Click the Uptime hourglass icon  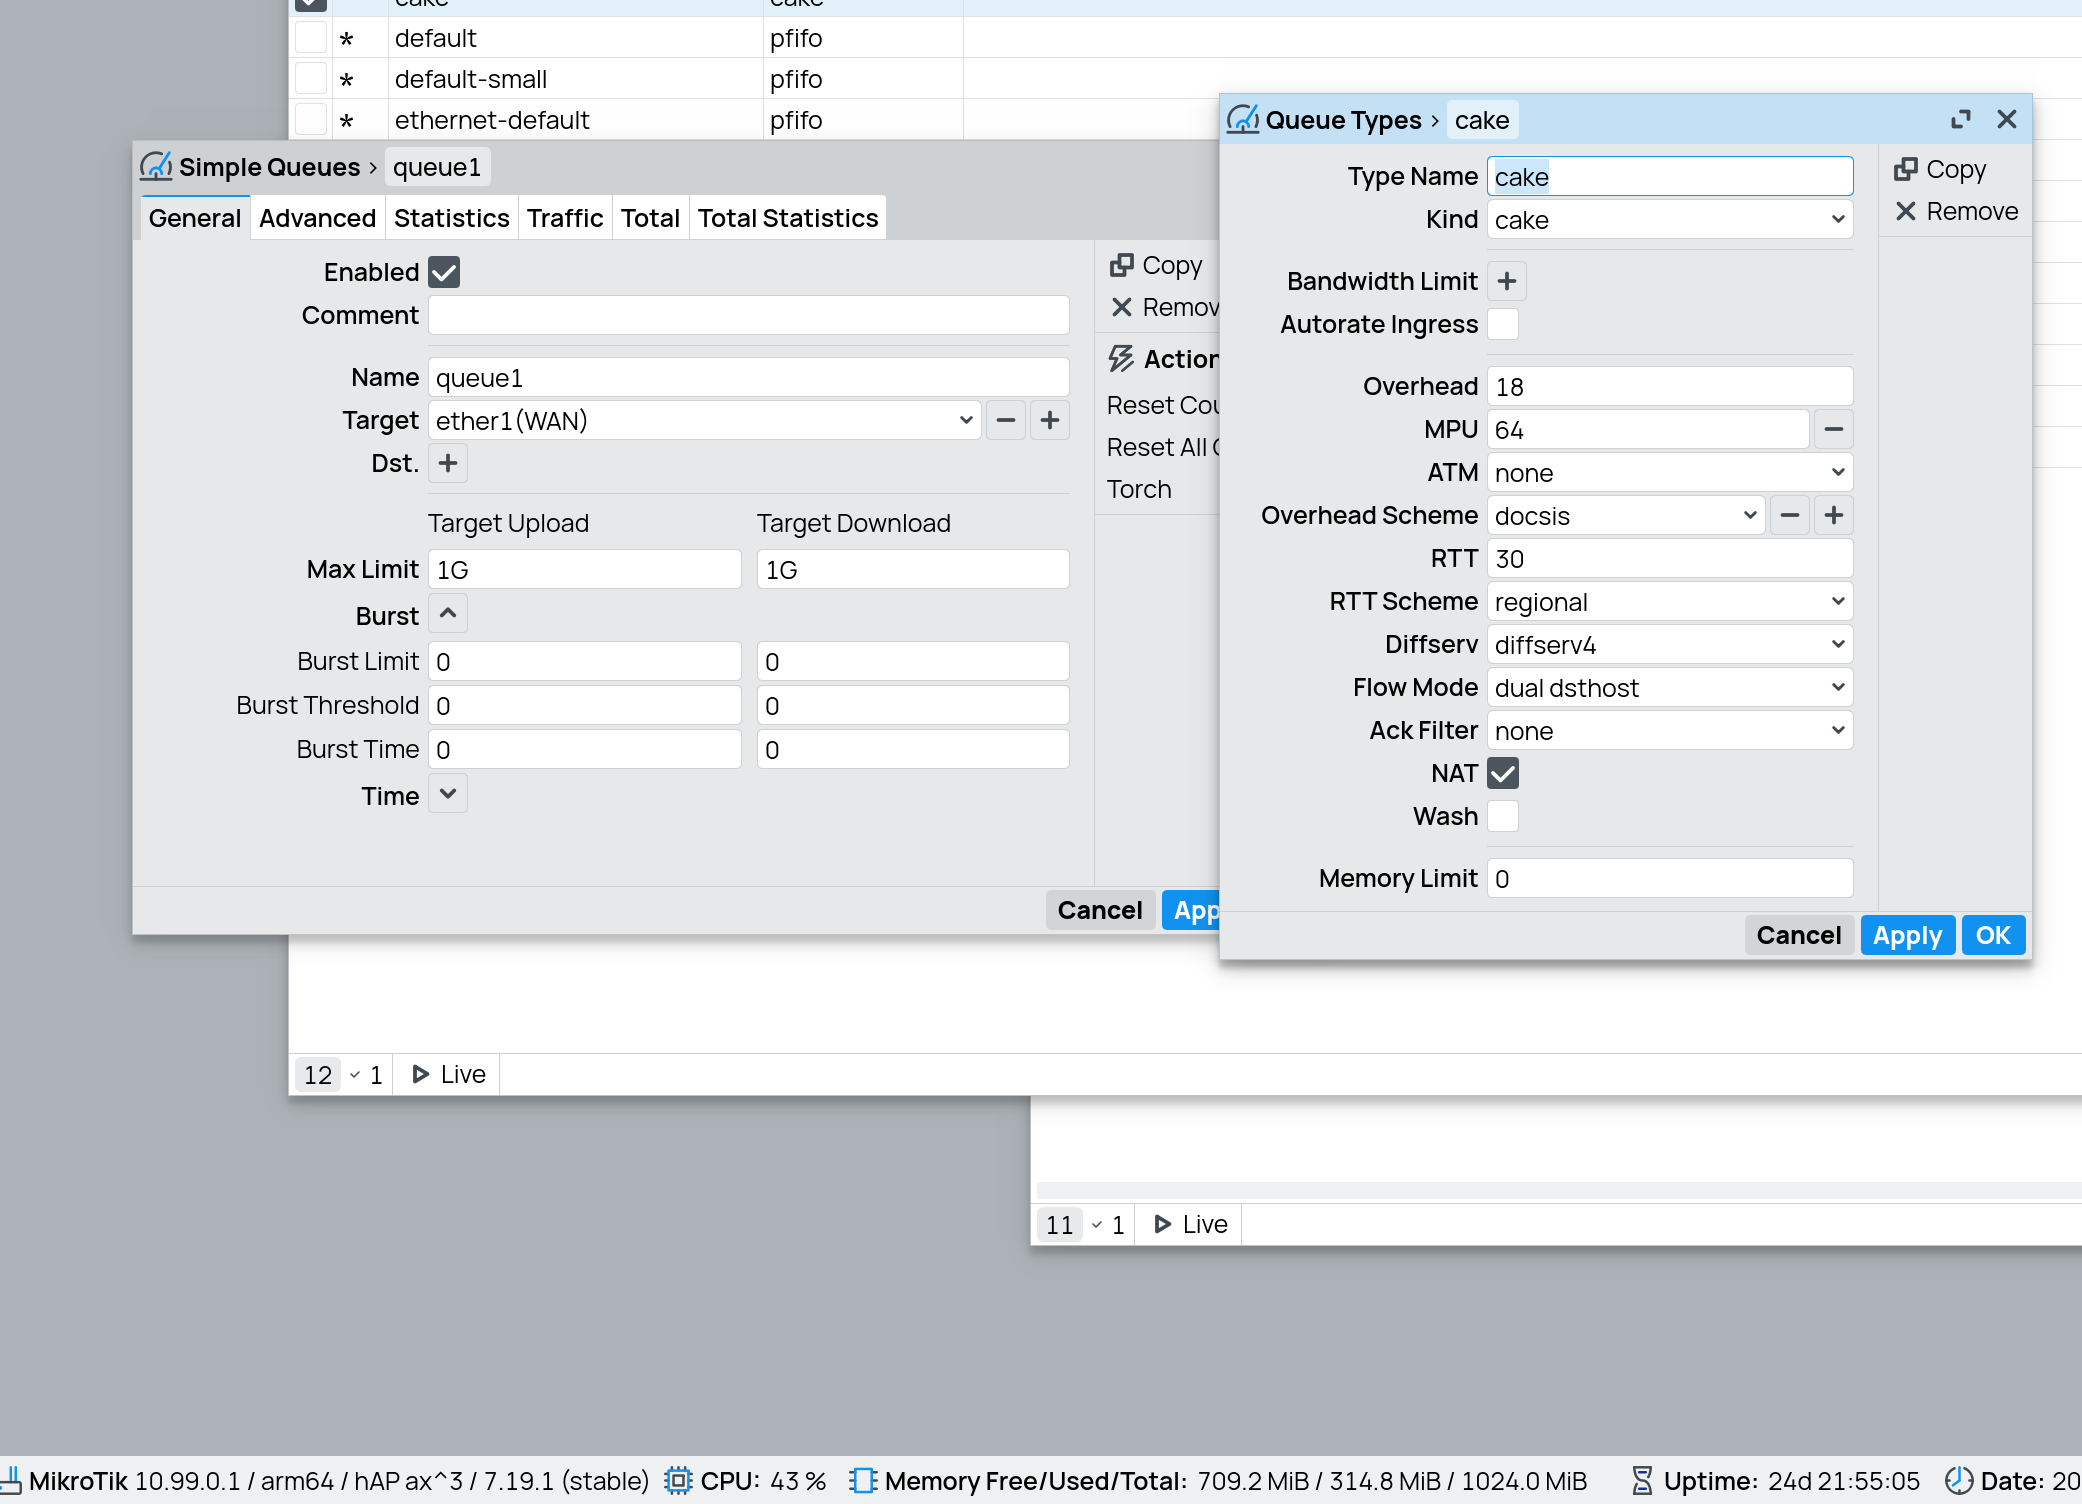pyautogui.click(x=1642, y=1480)
